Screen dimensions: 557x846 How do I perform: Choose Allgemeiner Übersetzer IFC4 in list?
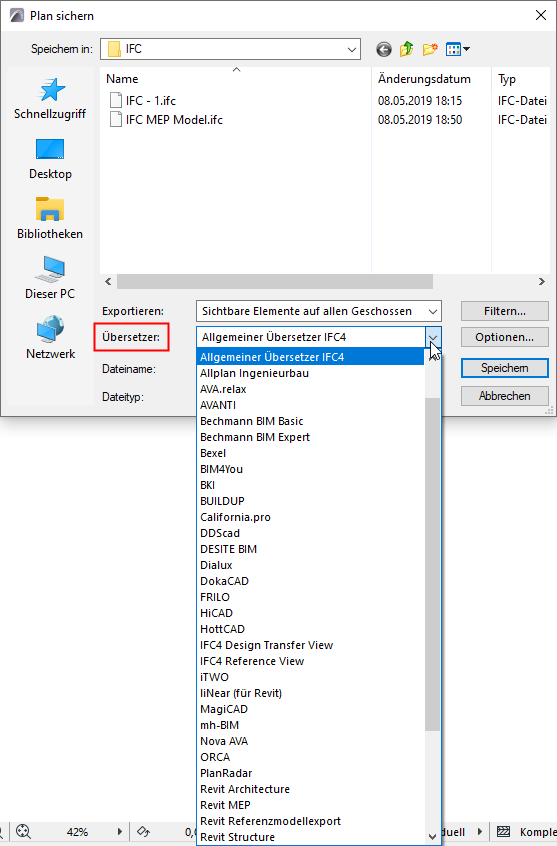pyautogui.click(x=311, y=357)
